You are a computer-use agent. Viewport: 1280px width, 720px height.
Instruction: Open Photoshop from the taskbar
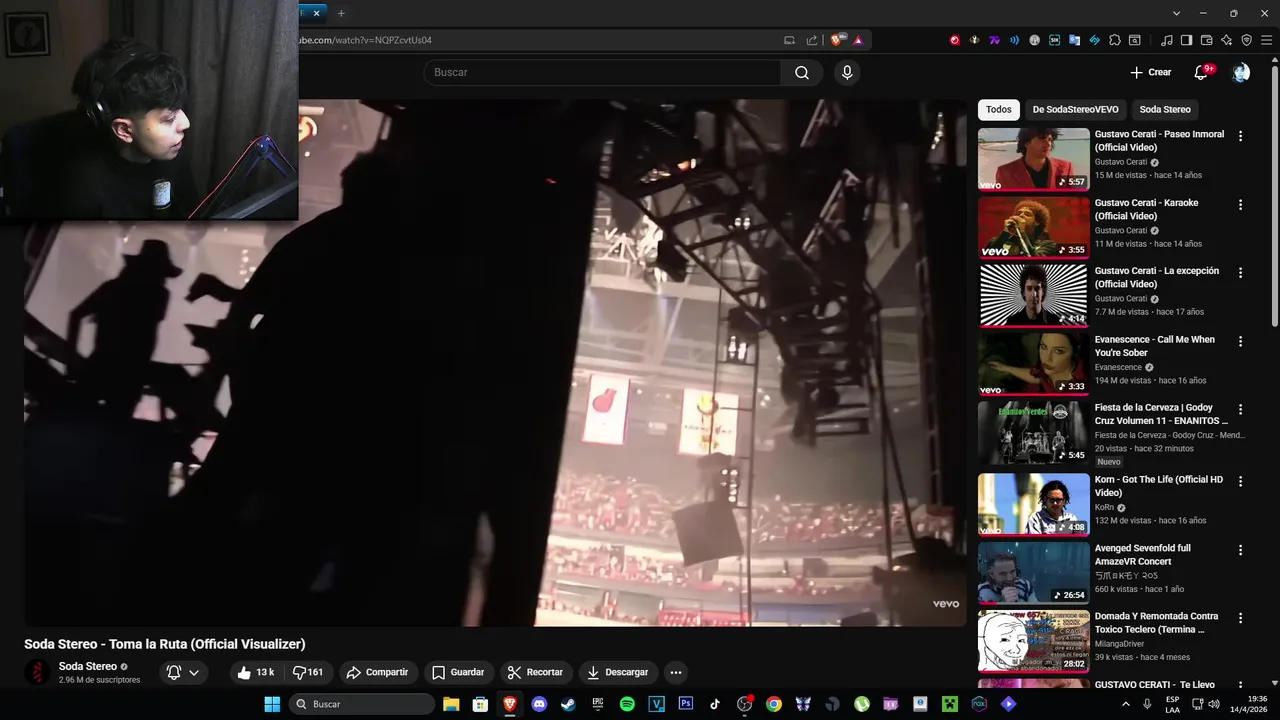686,704
